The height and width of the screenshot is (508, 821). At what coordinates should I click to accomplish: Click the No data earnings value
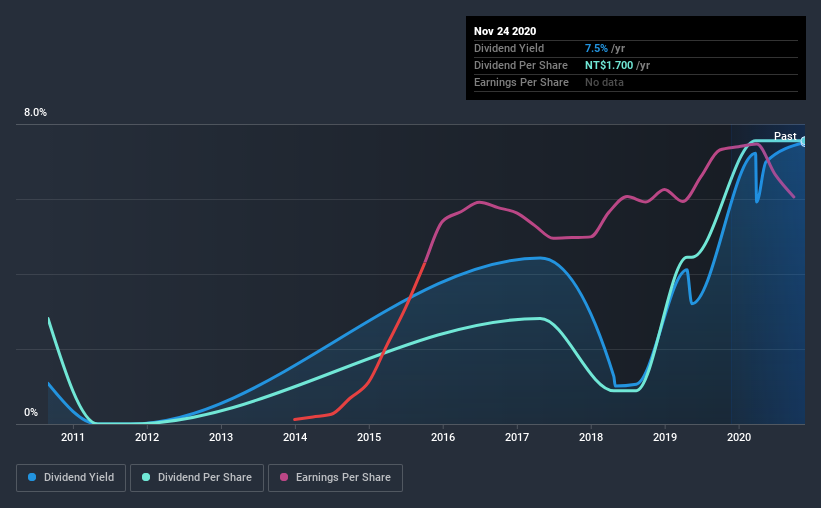[604, 82]
